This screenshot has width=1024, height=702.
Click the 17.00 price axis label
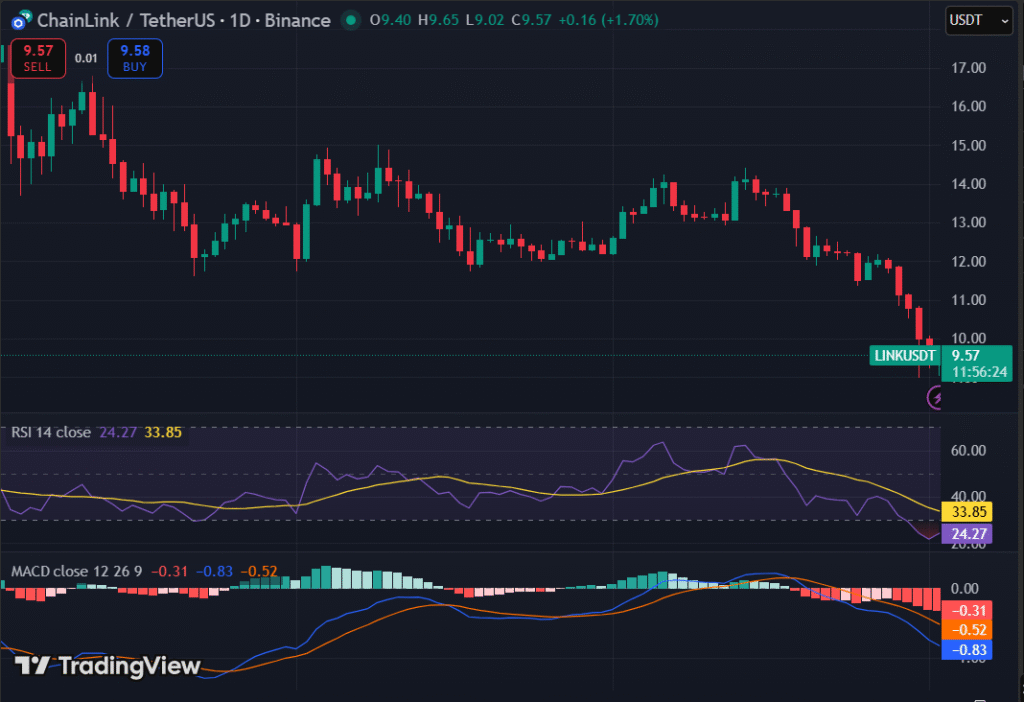coord(970,68)
